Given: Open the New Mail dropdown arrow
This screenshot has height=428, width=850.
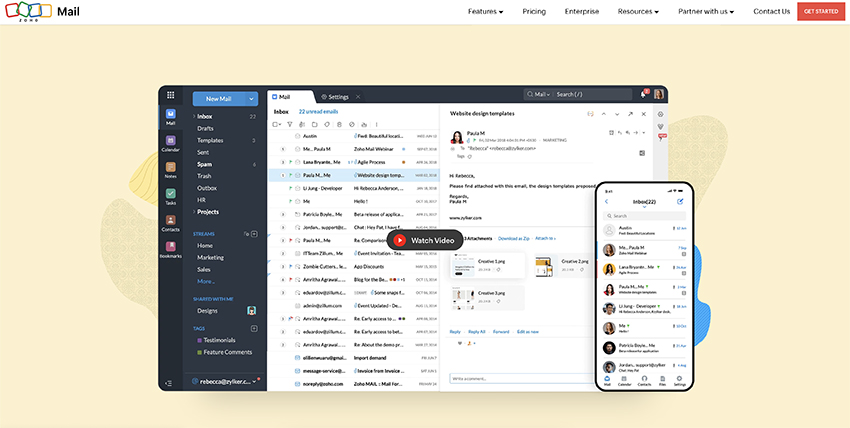Looking at the screenshot, I should (x=252, y=99).
